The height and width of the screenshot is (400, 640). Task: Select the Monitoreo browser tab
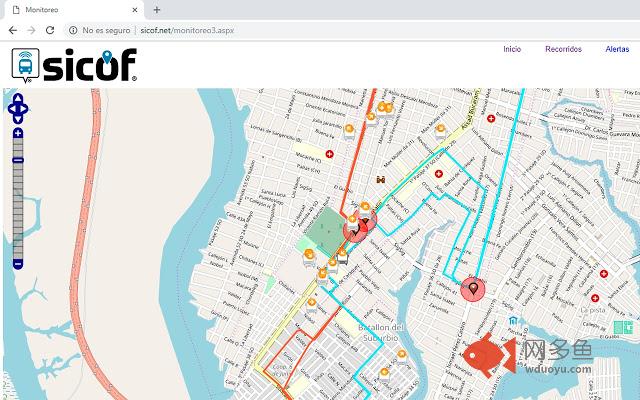point(73,10)
